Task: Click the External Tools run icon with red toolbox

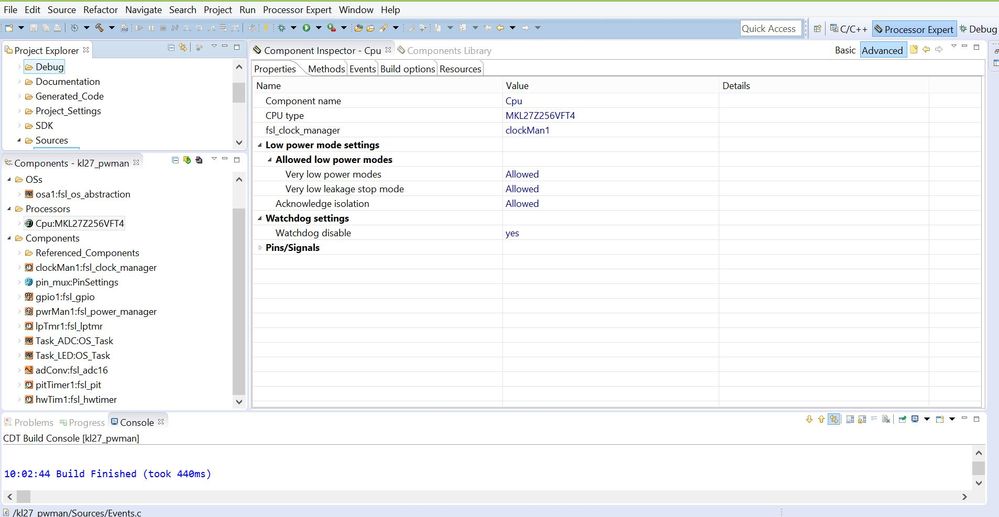Action: pyautogui.click(x=331, y=28)
